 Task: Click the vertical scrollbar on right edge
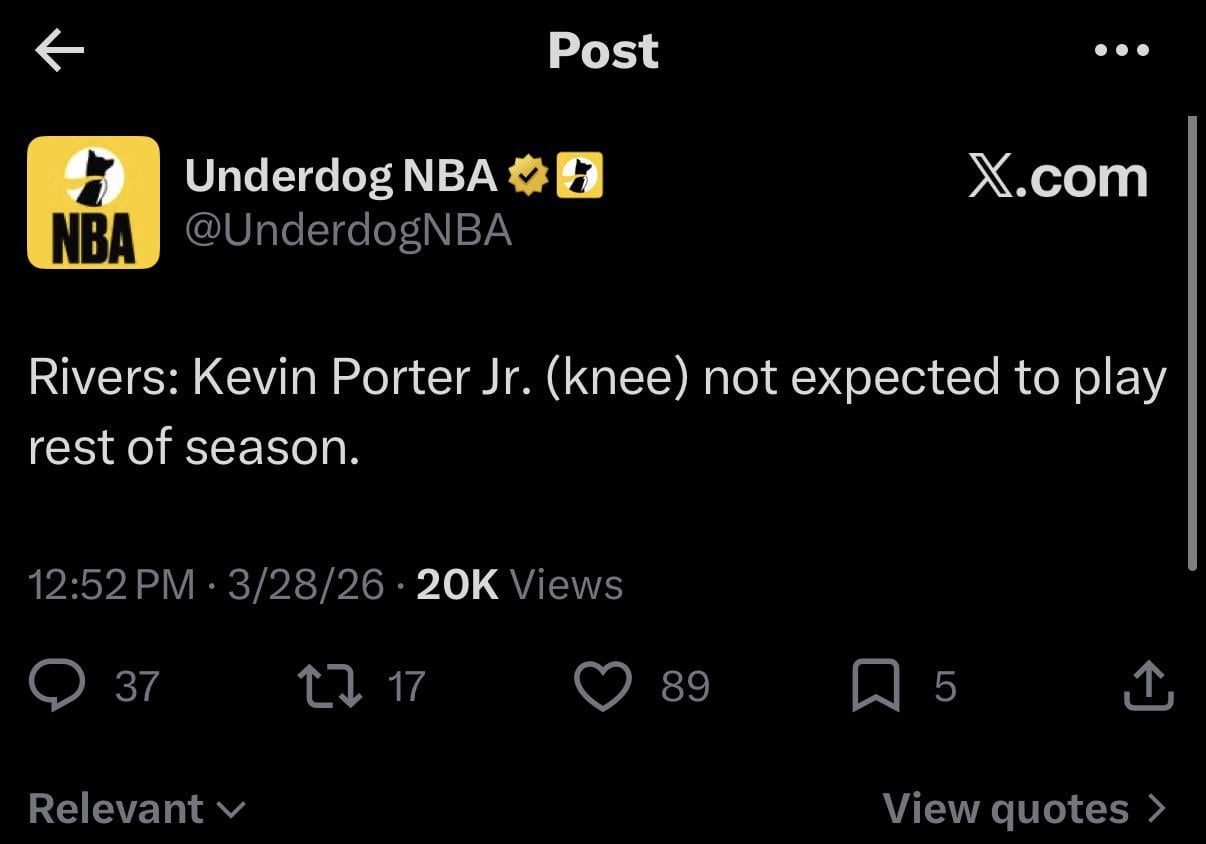click(x=1191, y=340)
